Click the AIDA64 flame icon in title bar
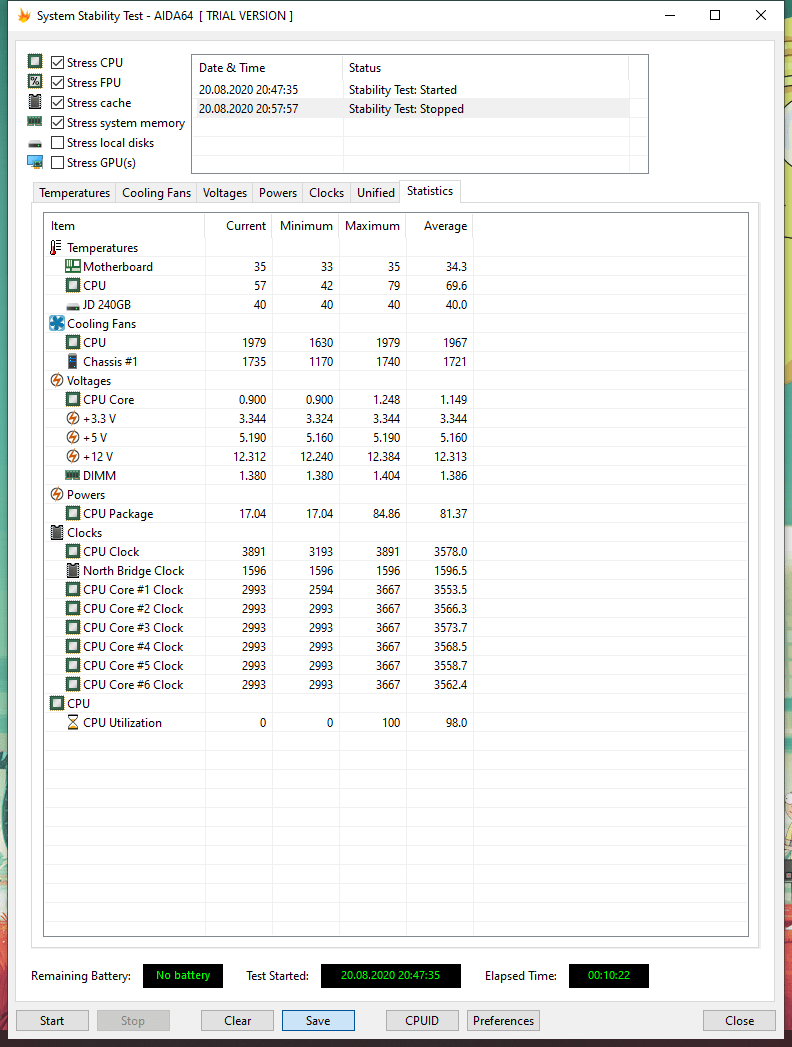Viewport: 792px width, 1047px height. coord(24,15)
